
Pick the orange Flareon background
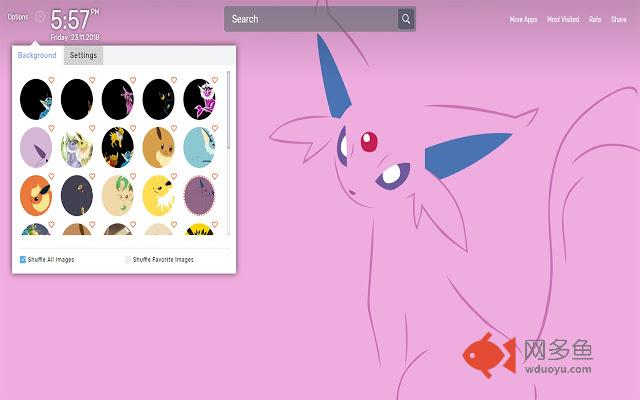tap(36, 196)
